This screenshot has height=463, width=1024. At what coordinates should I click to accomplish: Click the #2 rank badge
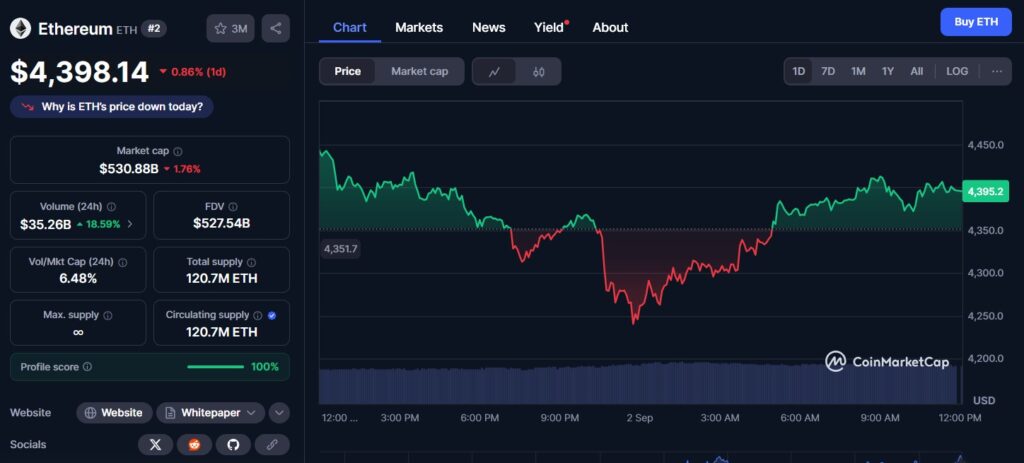tap(153, 28)
